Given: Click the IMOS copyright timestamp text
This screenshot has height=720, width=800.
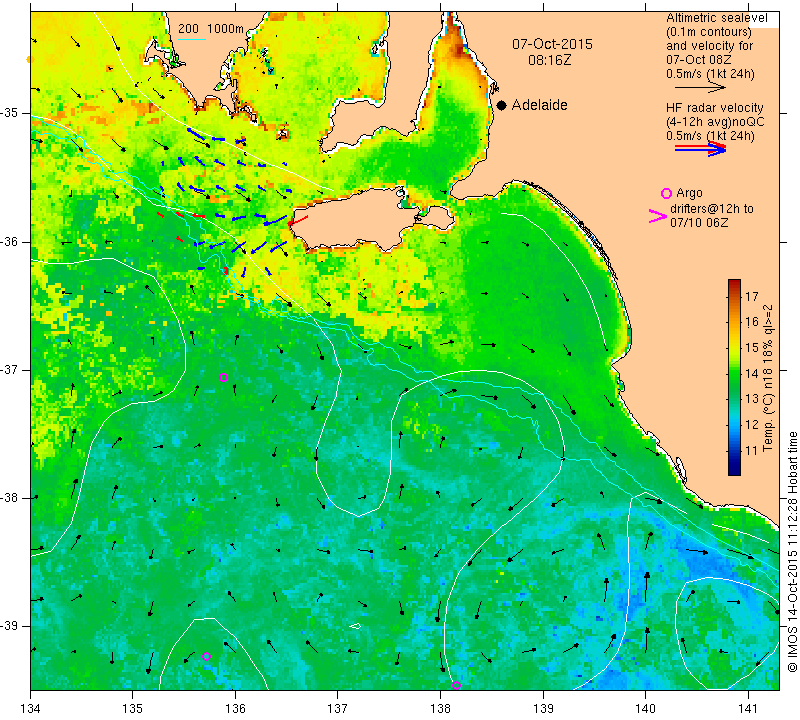Looking at the screenshot, I should tap(792, 551).
